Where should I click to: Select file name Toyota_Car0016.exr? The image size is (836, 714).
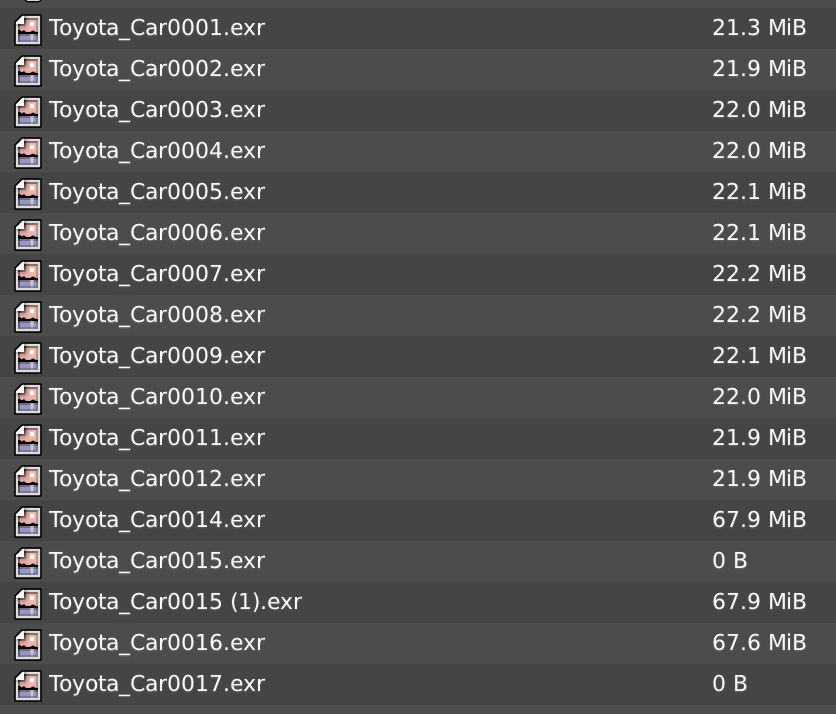point(157,644)
